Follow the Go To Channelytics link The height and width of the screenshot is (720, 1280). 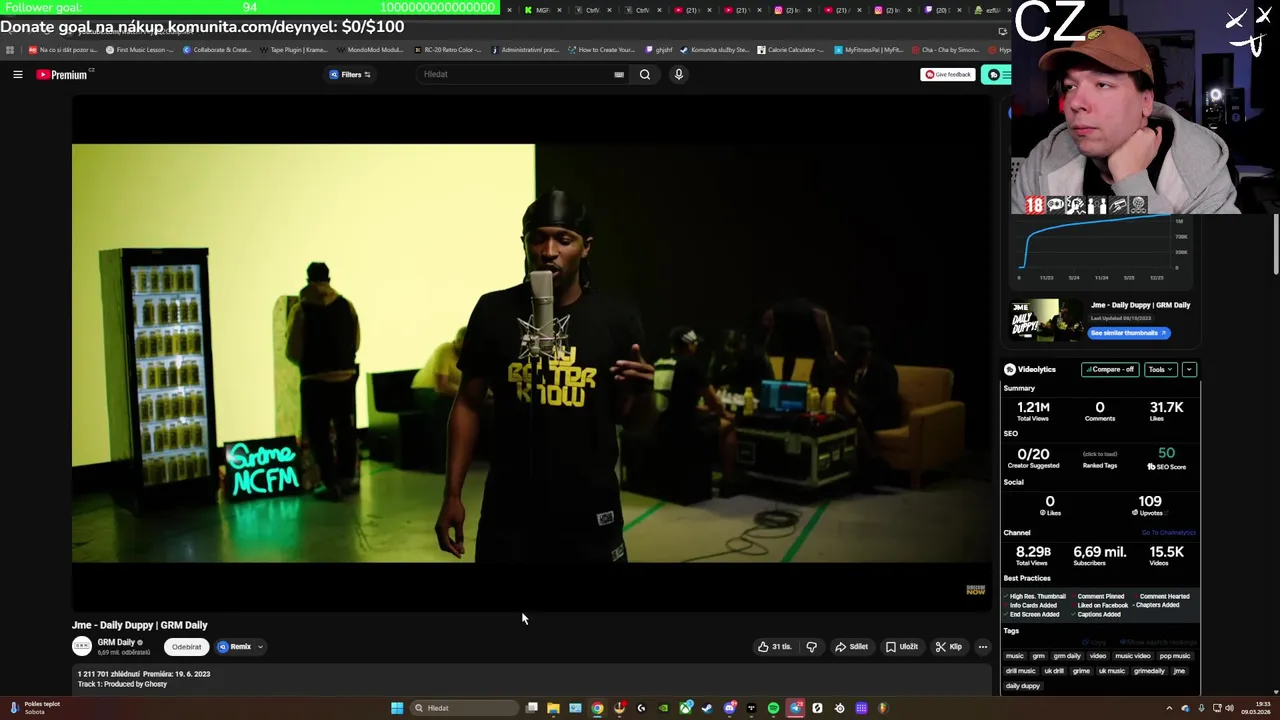1169,533
